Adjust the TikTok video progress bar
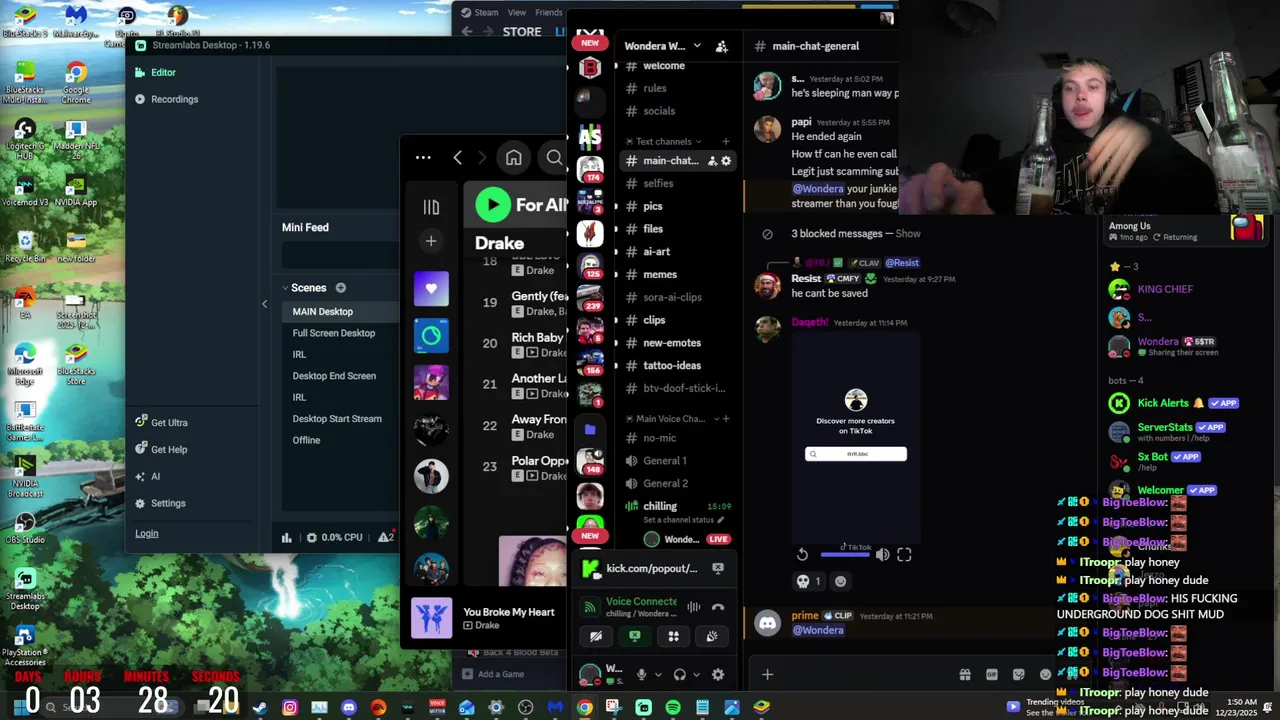 (845, 554)
